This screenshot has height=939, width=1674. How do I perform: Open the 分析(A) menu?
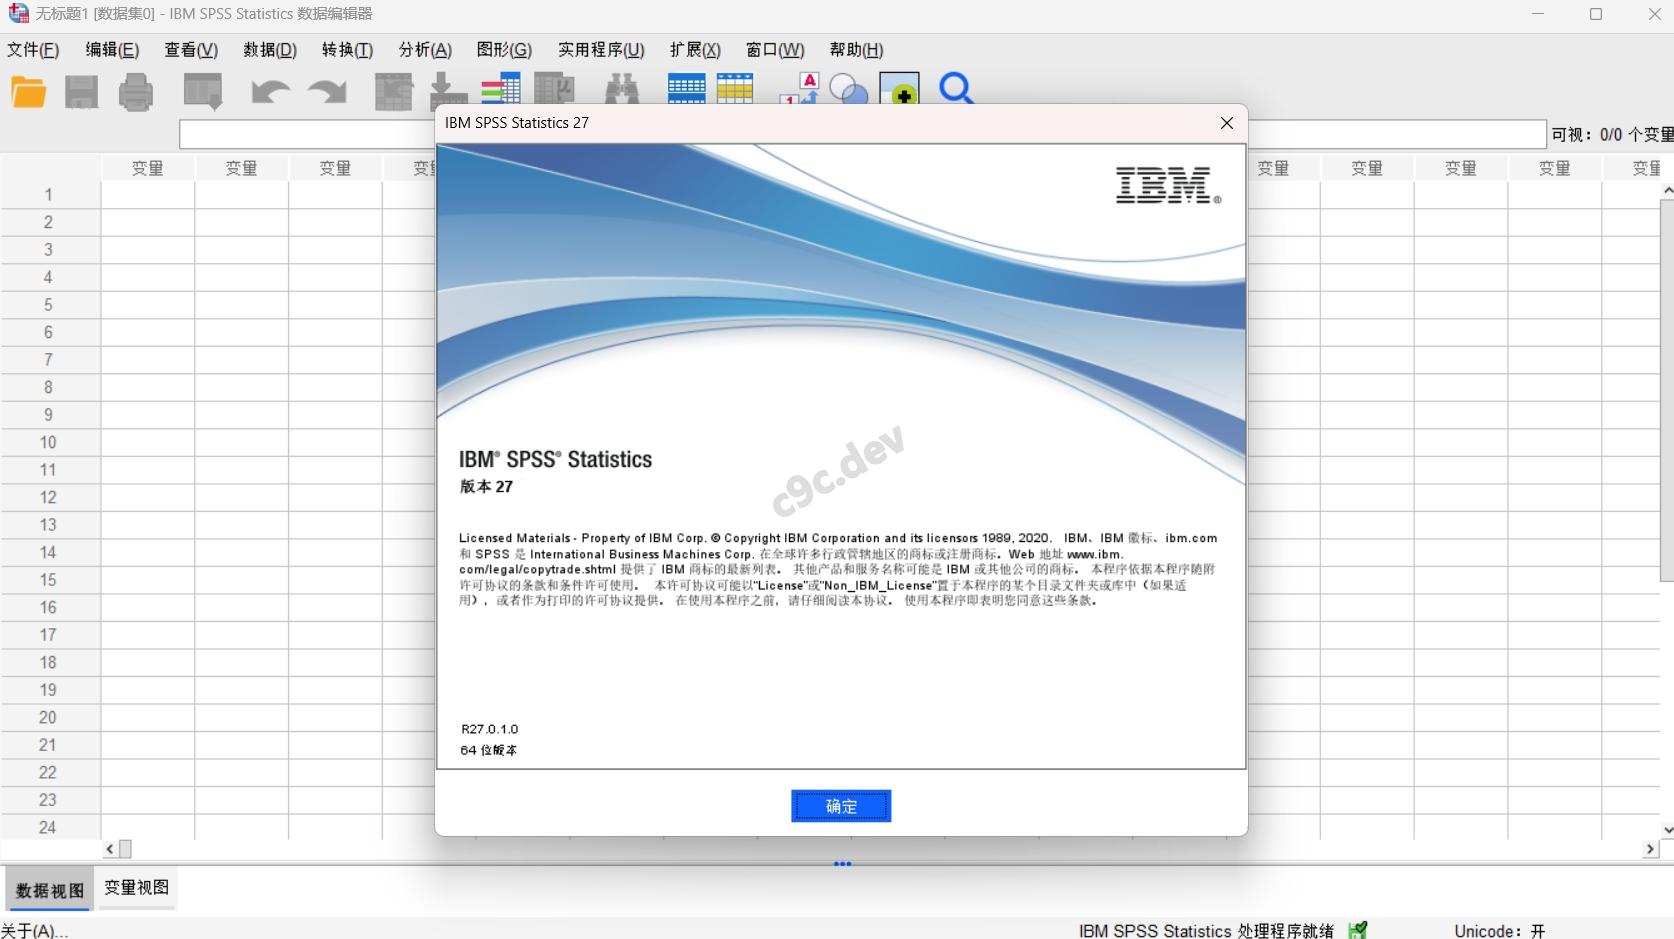(x=425, y=50)
